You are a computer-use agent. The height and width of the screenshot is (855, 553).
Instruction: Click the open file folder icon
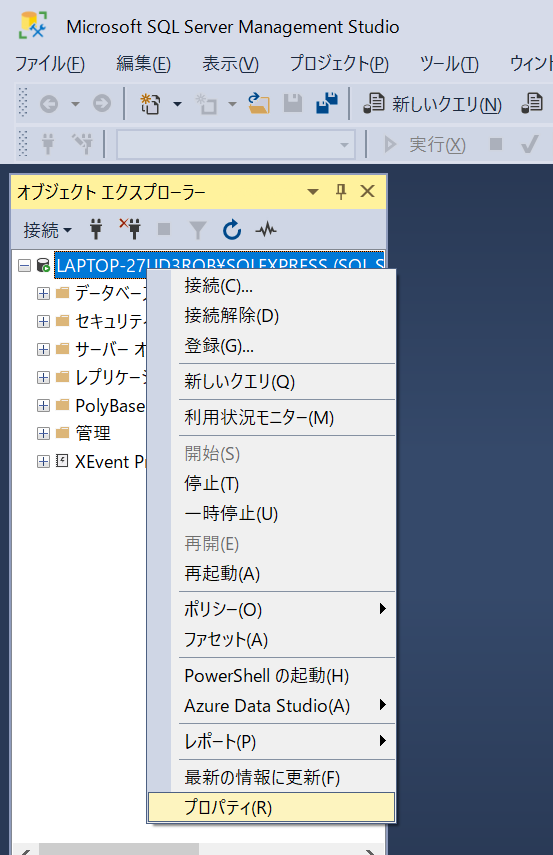click(259, 103)
